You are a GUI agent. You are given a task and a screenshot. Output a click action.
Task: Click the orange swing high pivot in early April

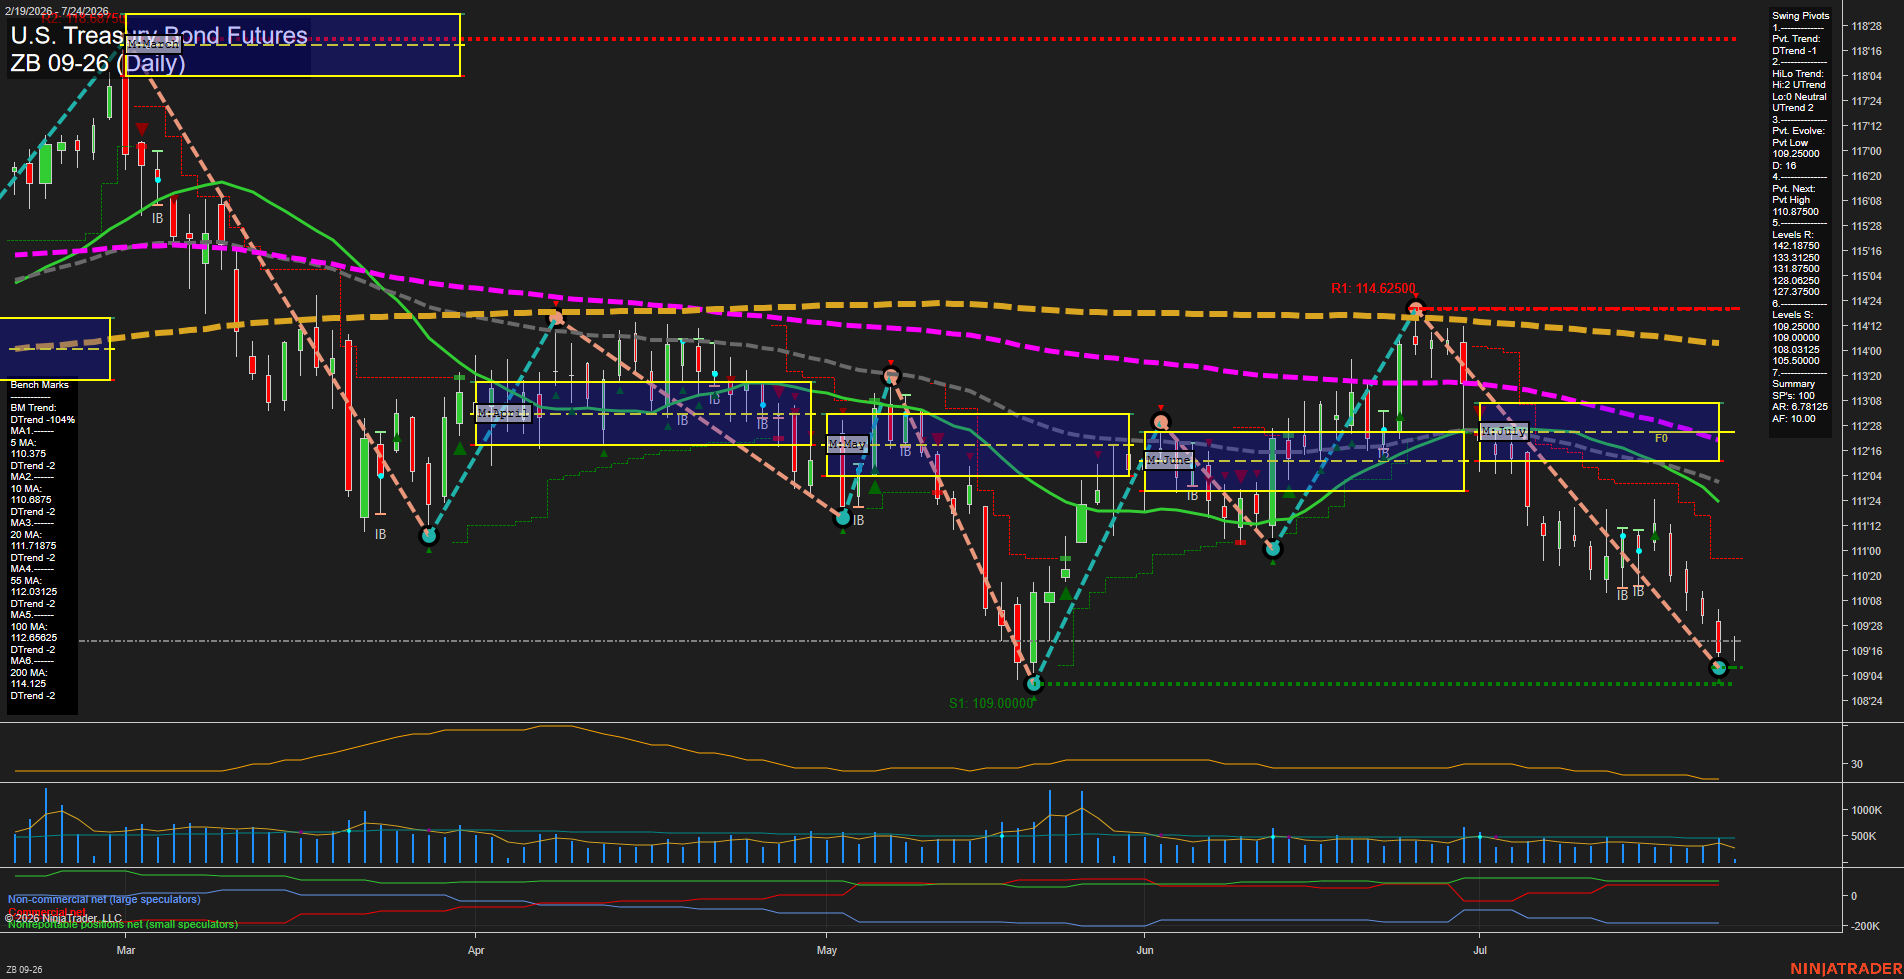(x=557, y=318)
